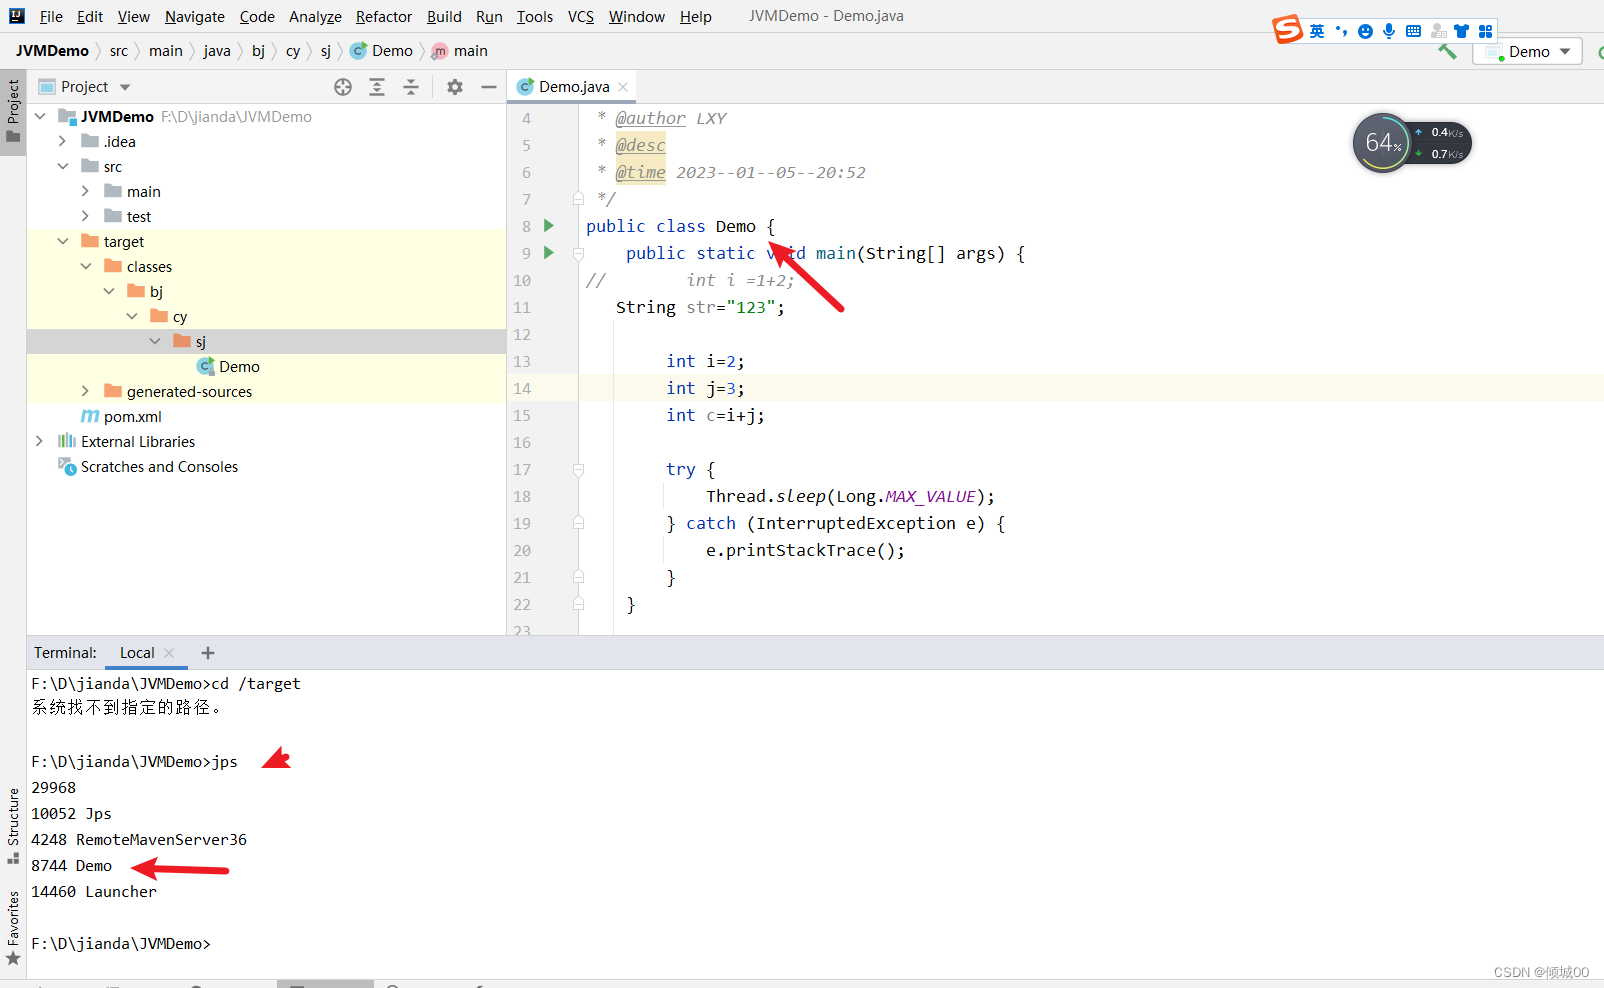
Task: Open the File menu
Action: 51,17
